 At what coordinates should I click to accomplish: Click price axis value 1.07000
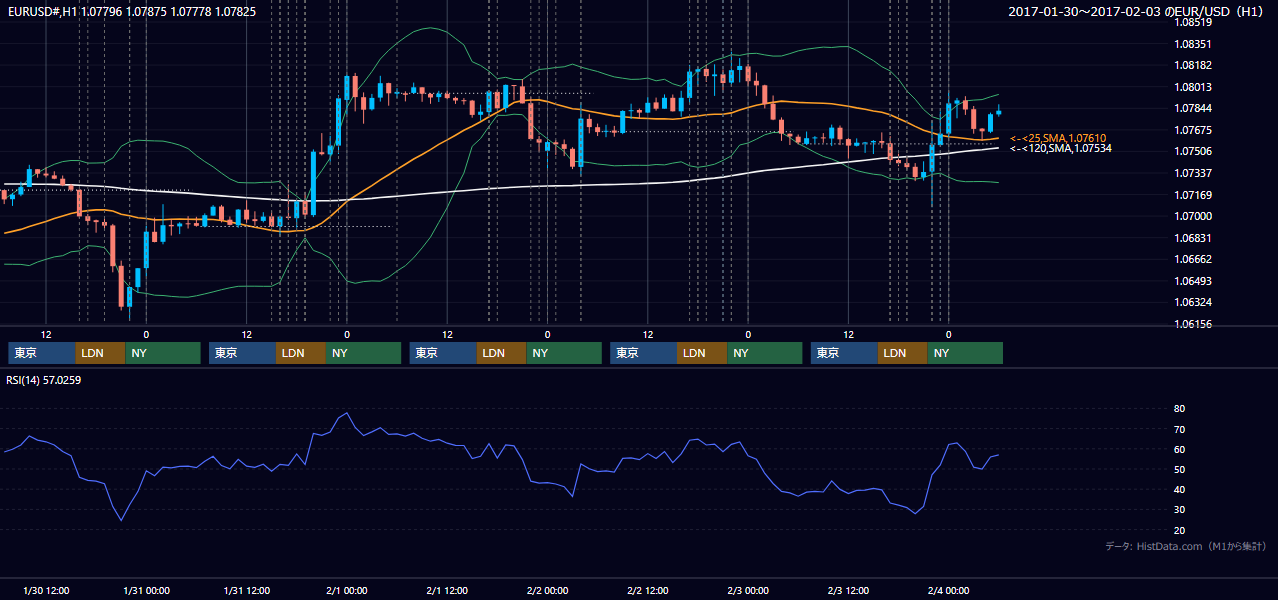(x=1193, y=216)
